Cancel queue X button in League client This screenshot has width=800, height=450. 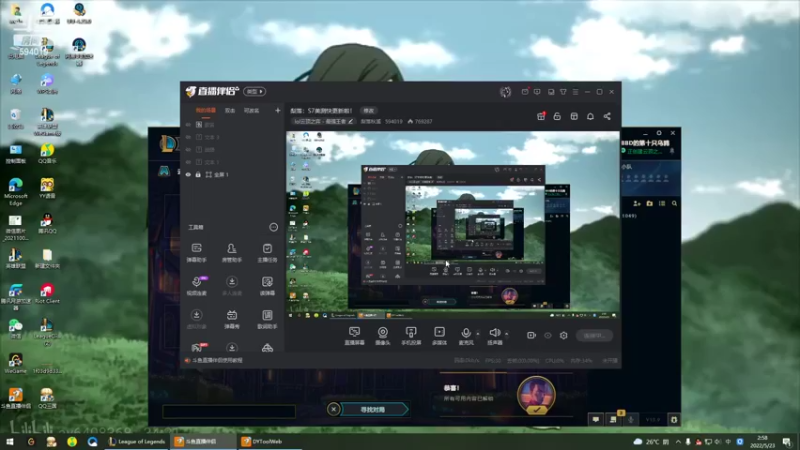[x=333, y=409]
